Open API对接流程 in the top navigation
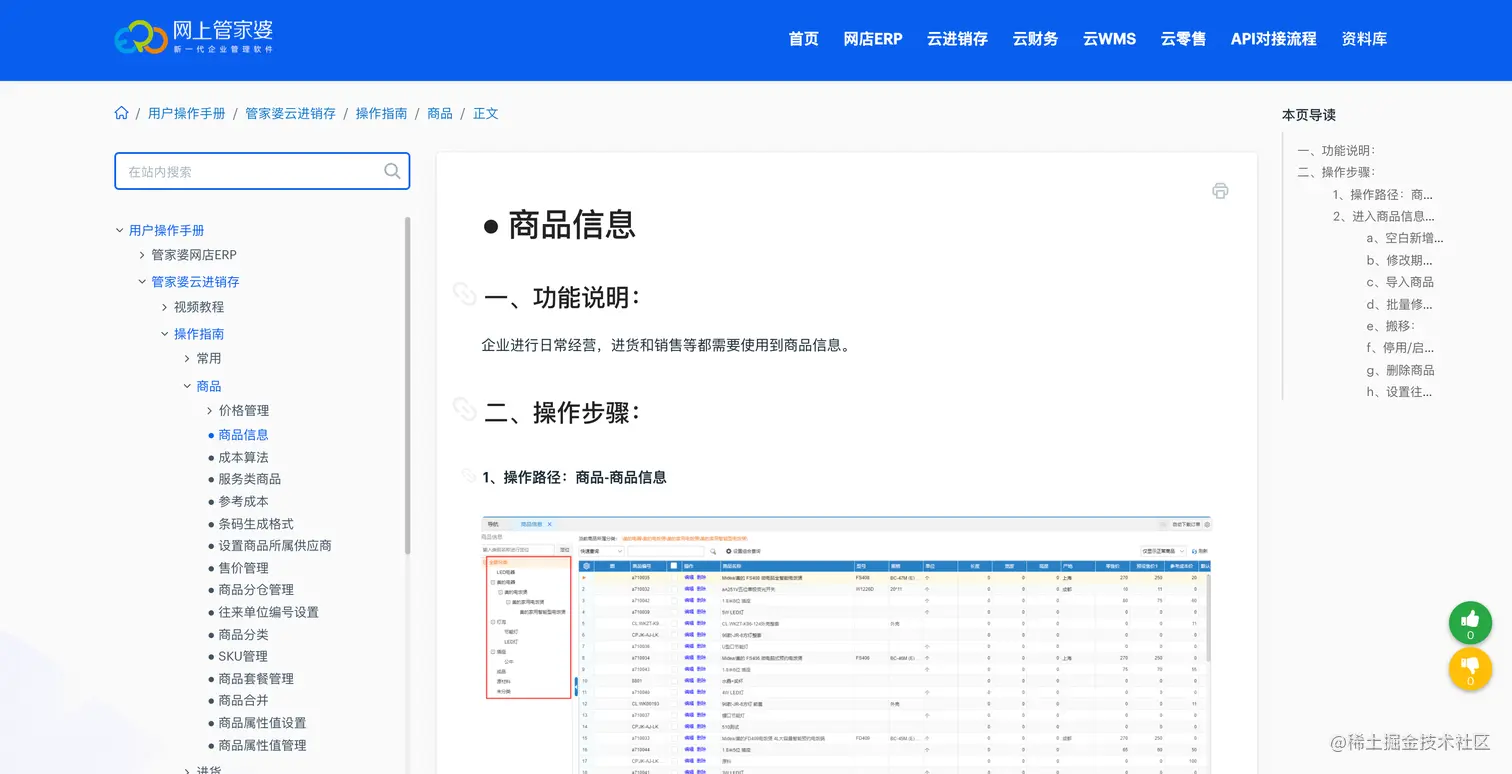 coord(1273,39)
